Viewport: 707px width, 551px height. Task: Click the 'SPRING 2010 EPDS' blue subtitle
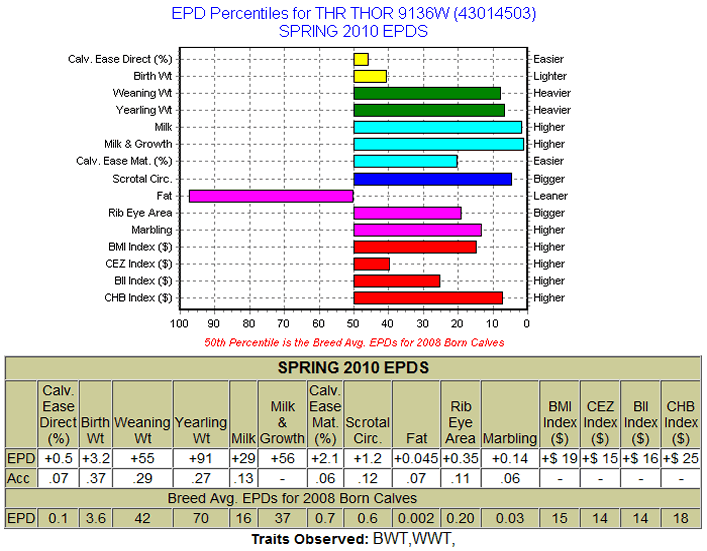tap(353, 32)
